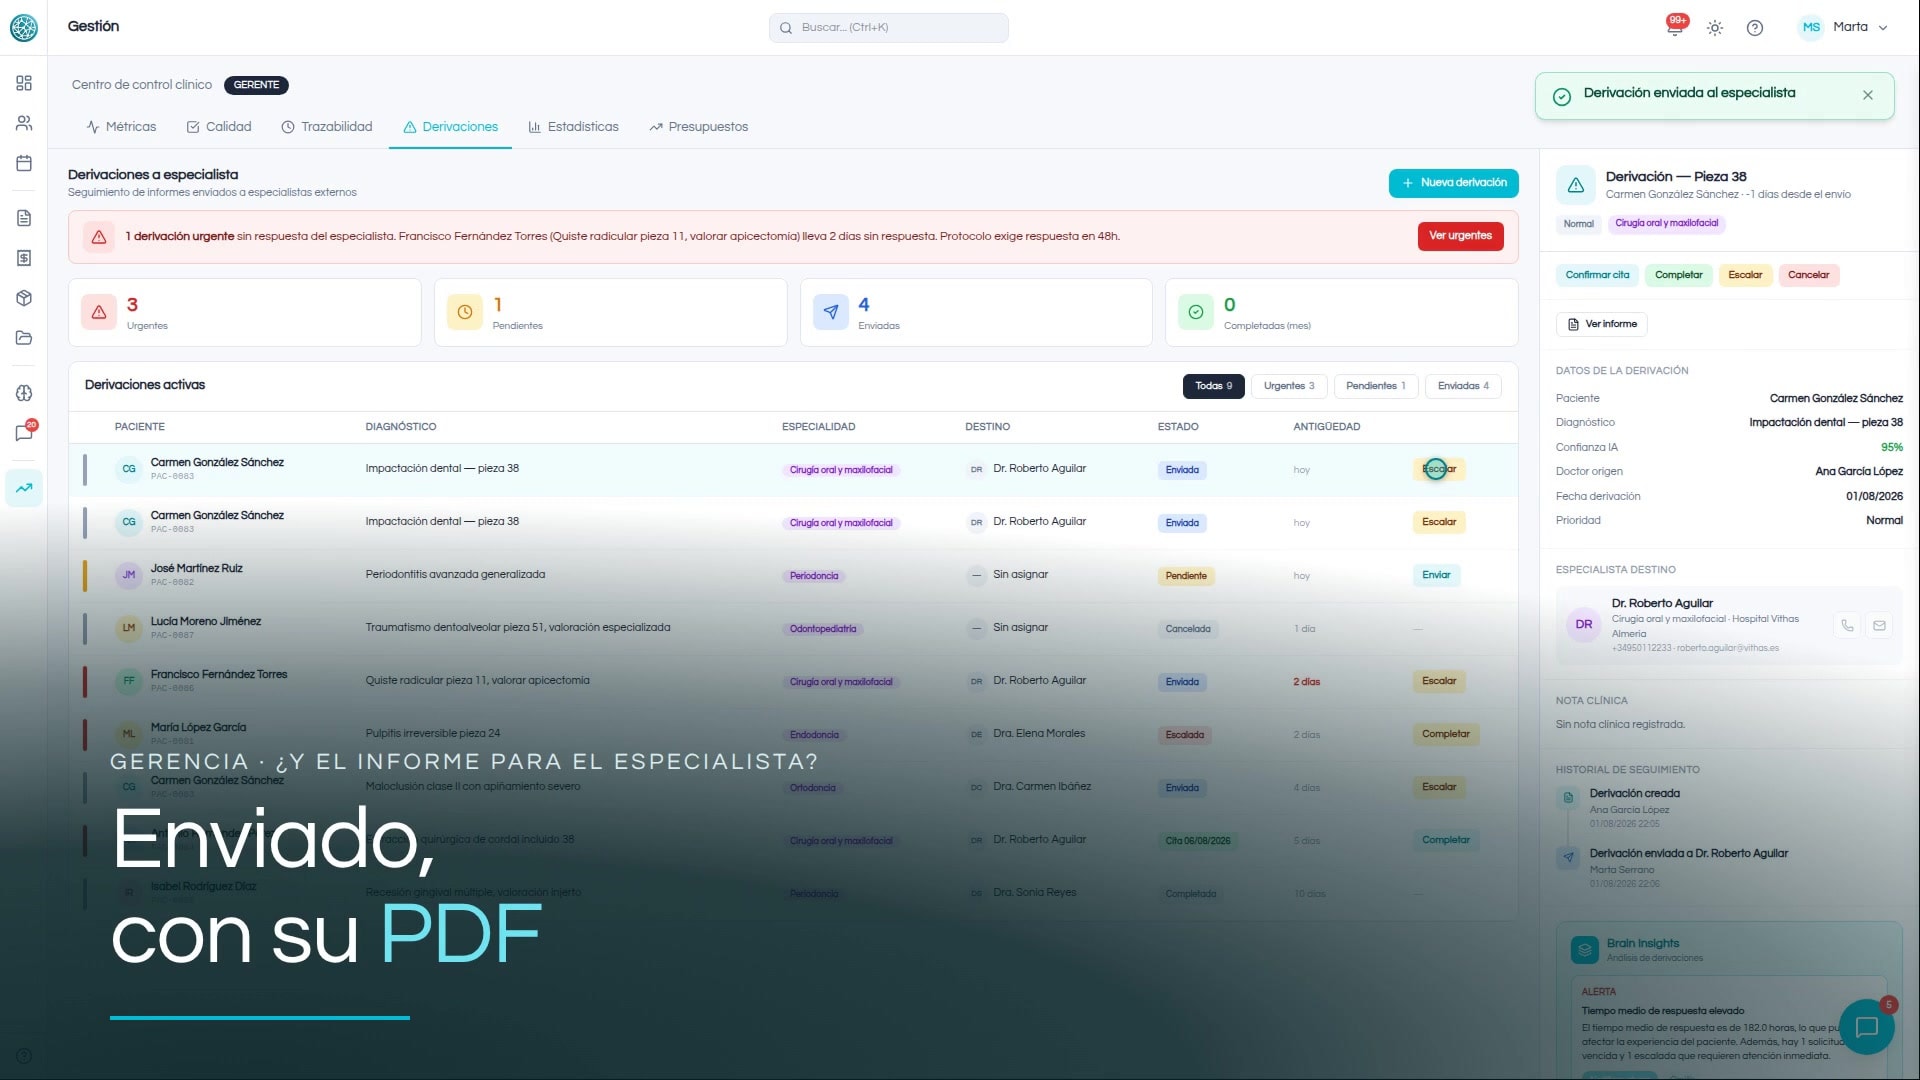Image resolution: width=1920 pixels, height=1080 pixels.
Task: Focus the Buscar search field
Action: pyautogui.click(x=888, y=28)
